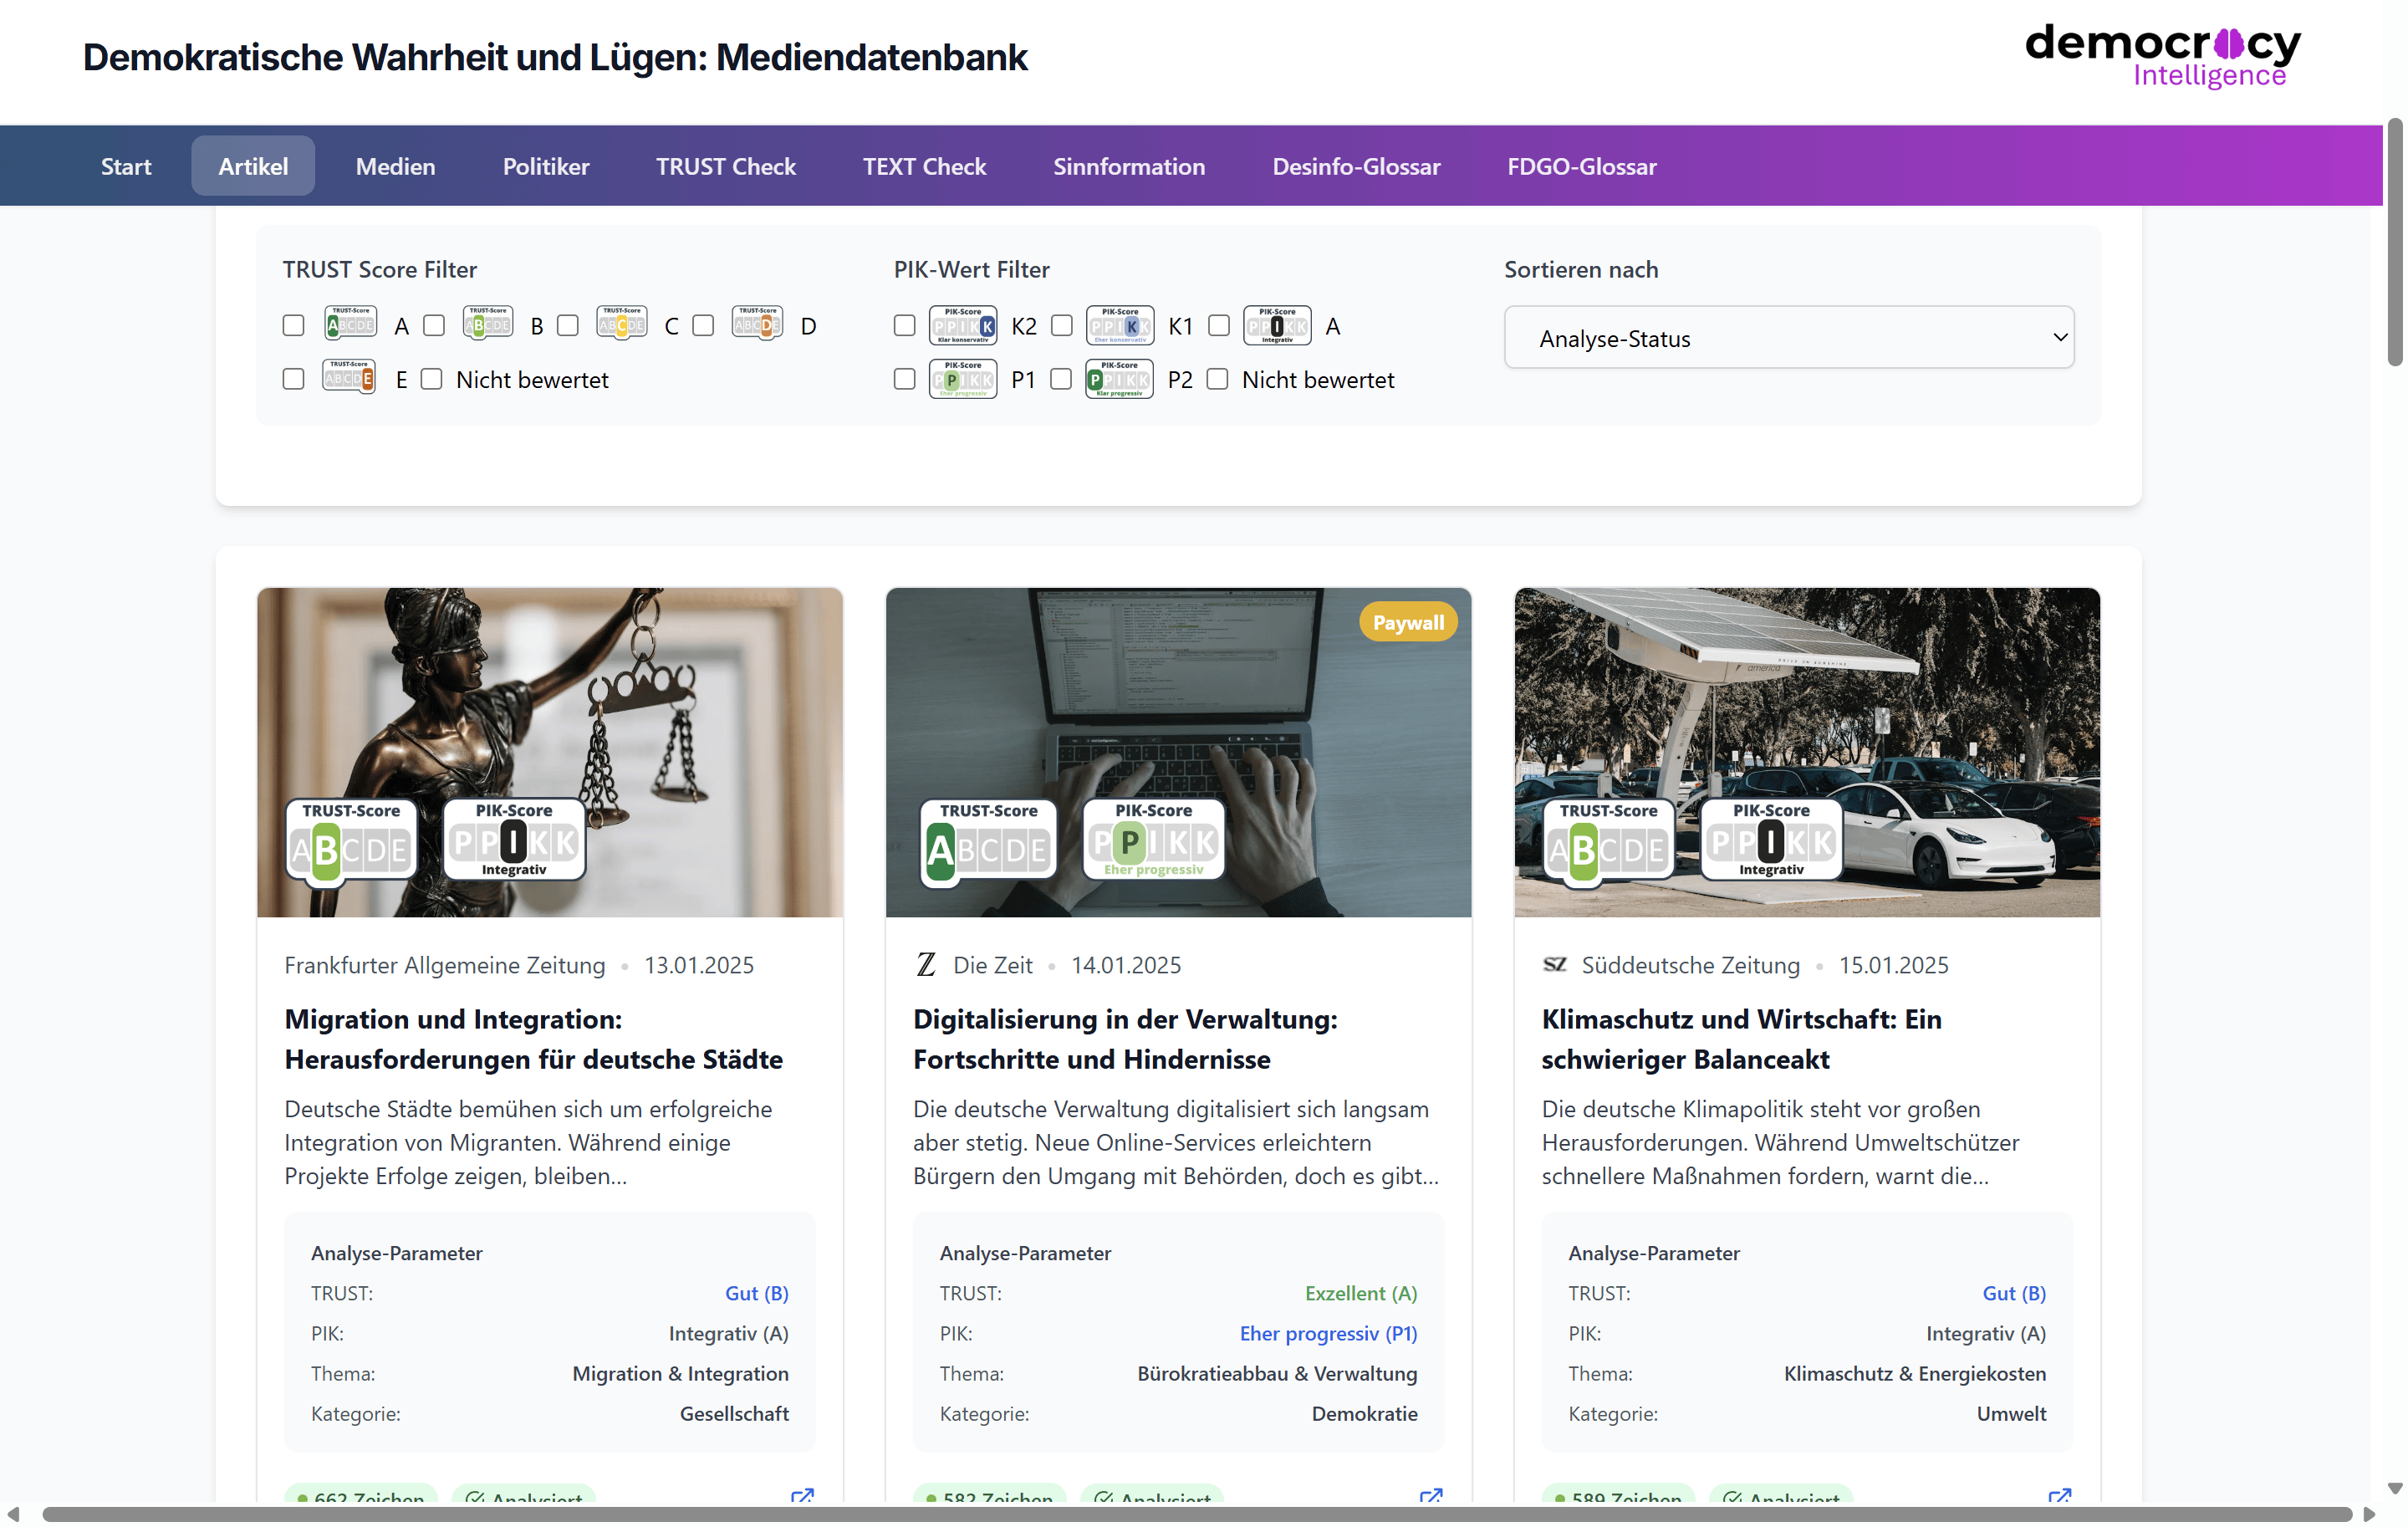Tick TRUST filter Nicht bewertet checkbox

tap(431, 380)
